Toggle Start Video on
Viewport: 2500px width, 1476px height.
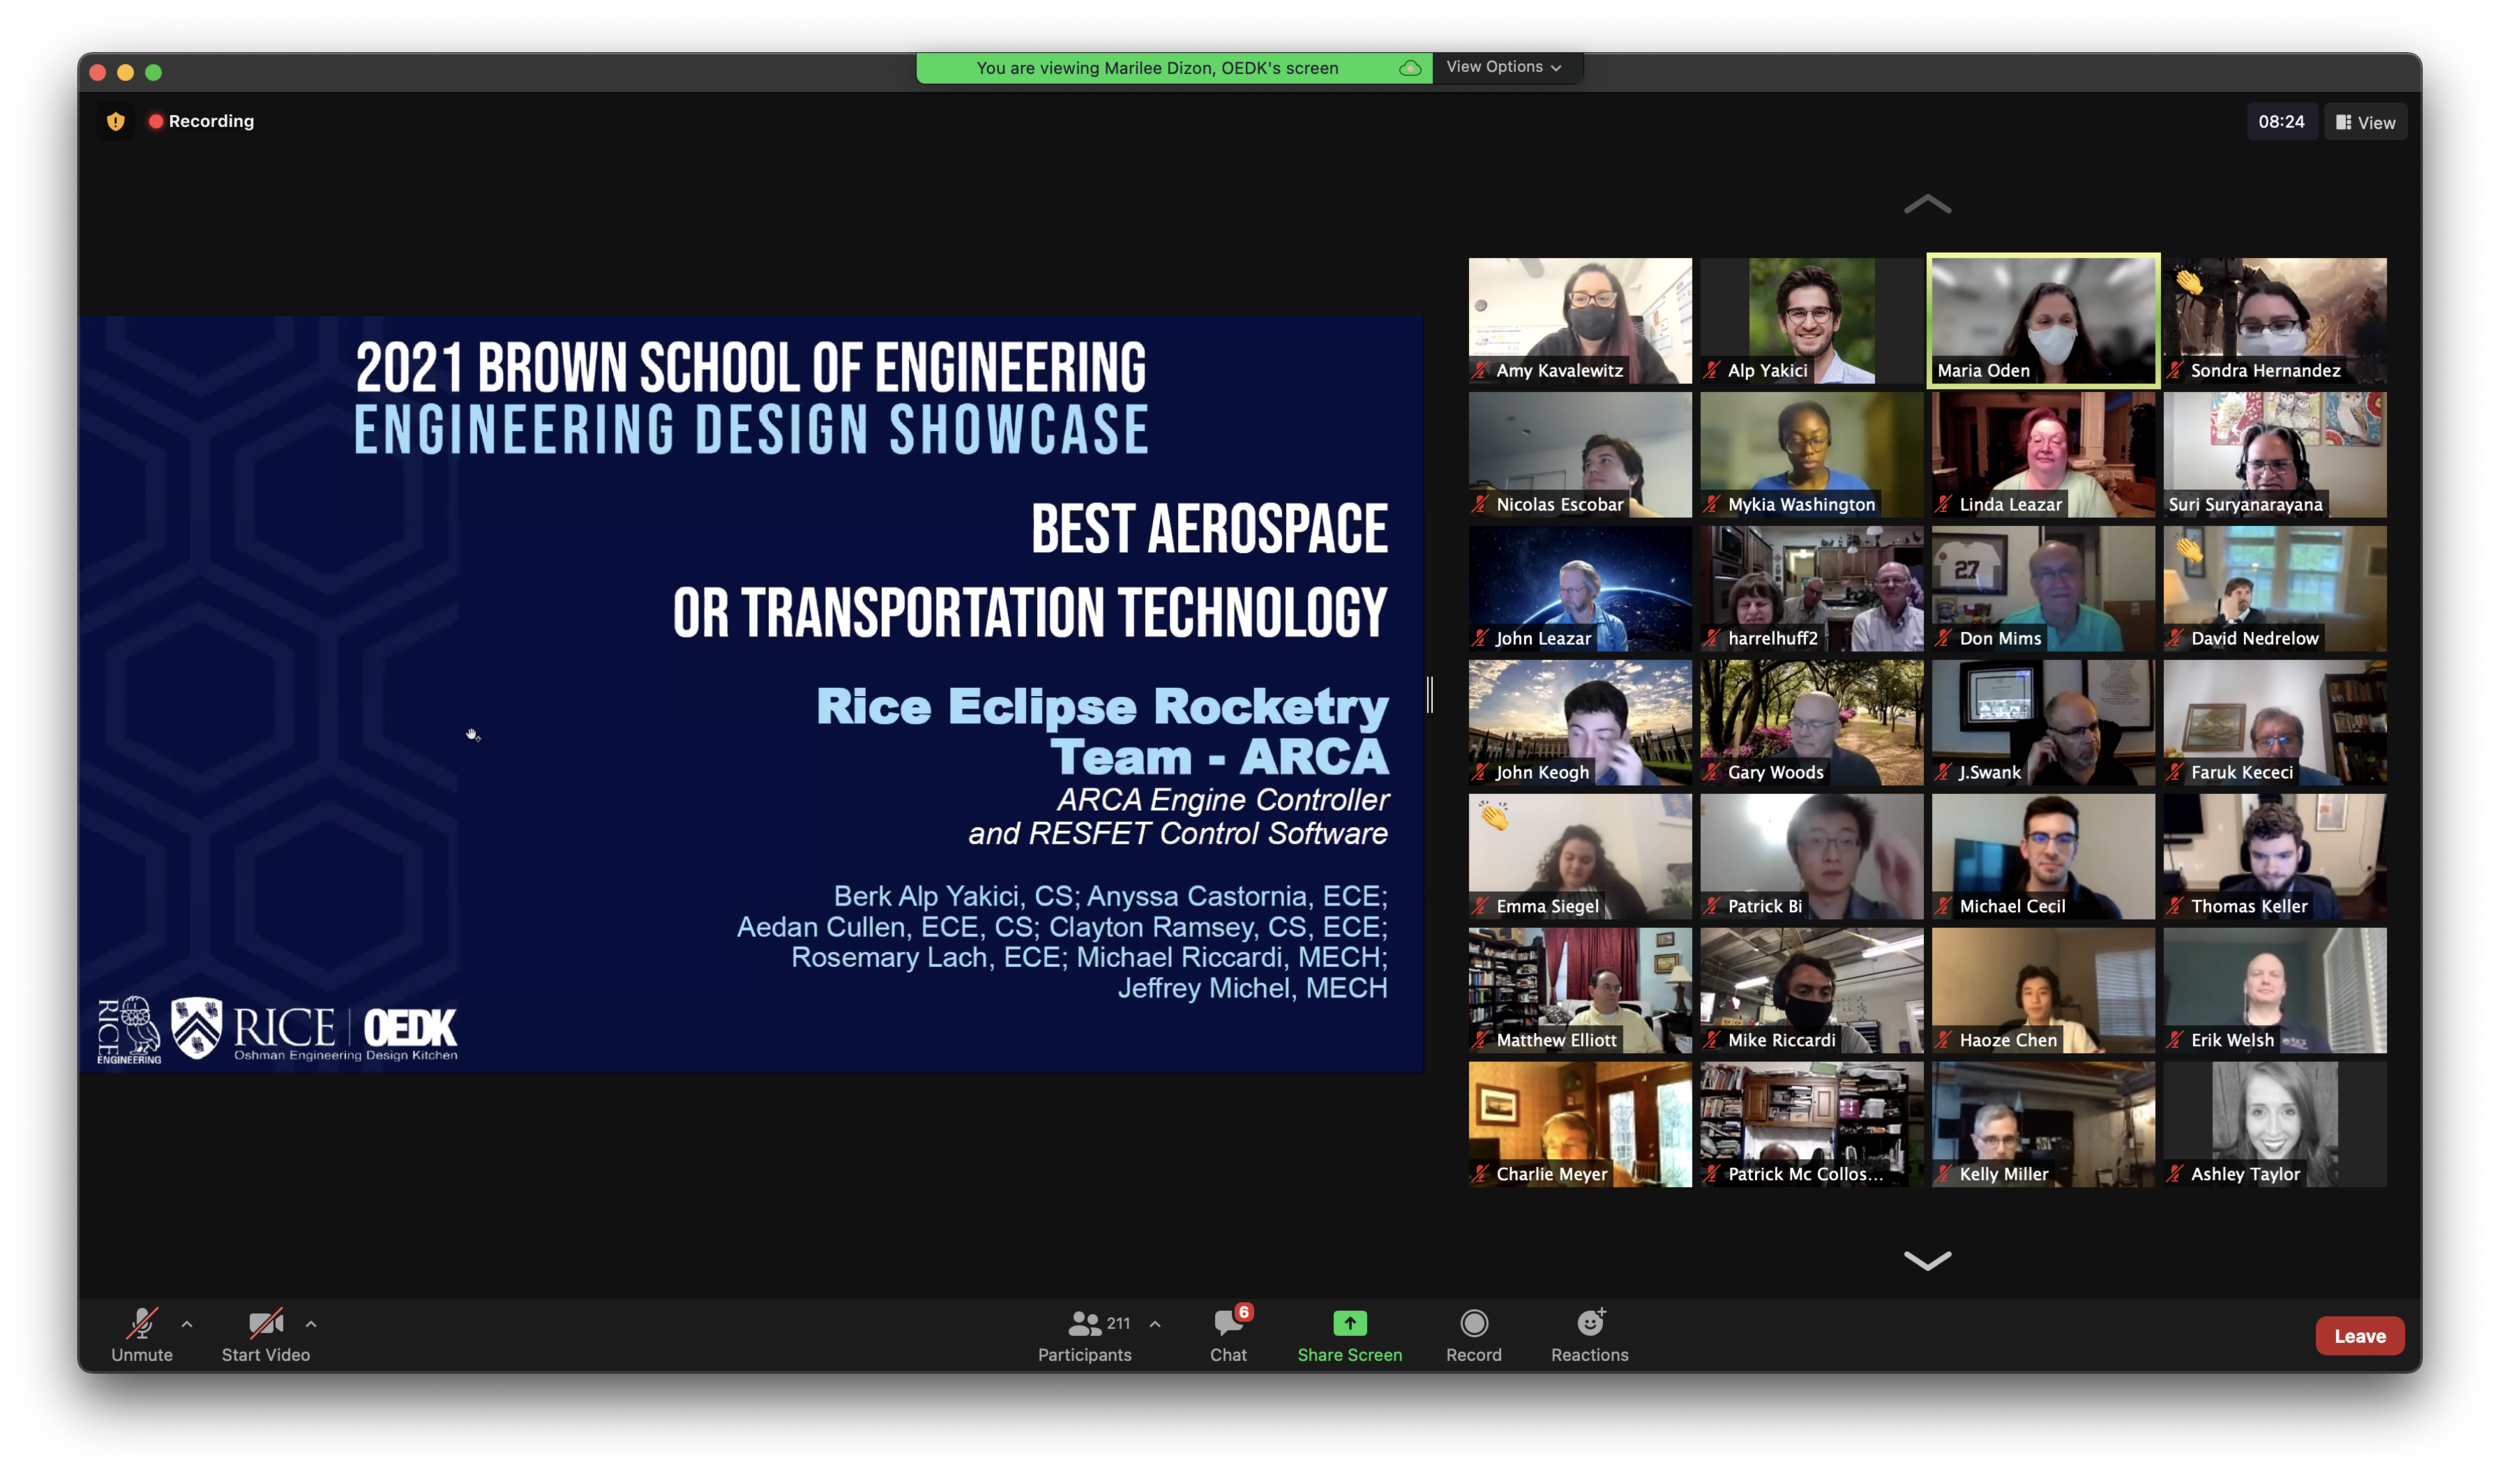pyautogui.click(x=265, y=1324)
